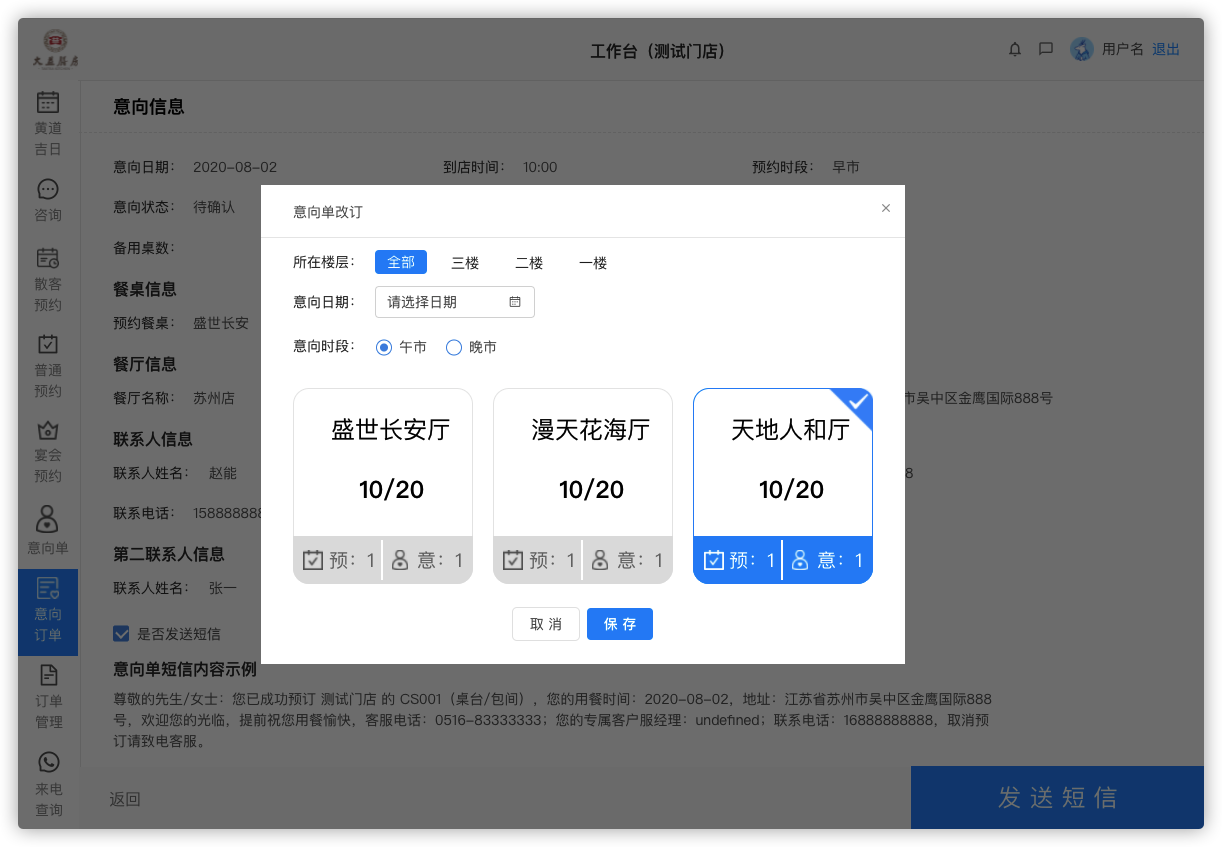
Task: Click the user avatar icon
Action: click(1082, 49)
